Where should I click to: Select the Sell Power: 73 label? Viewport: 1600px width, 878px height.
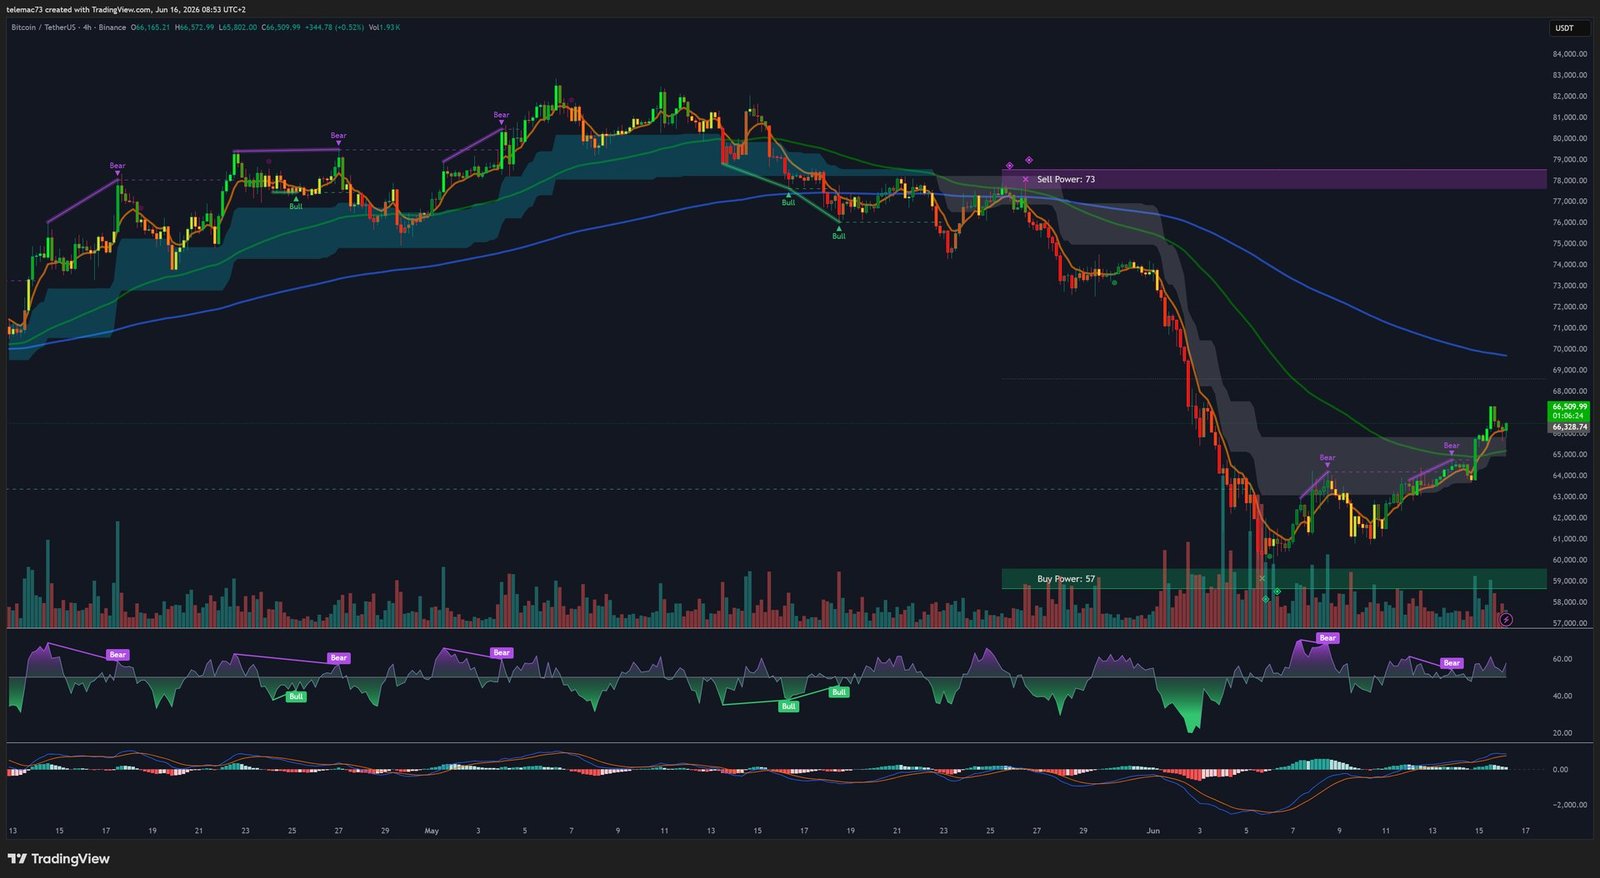pyautogui.click(x=1066, y=179)
